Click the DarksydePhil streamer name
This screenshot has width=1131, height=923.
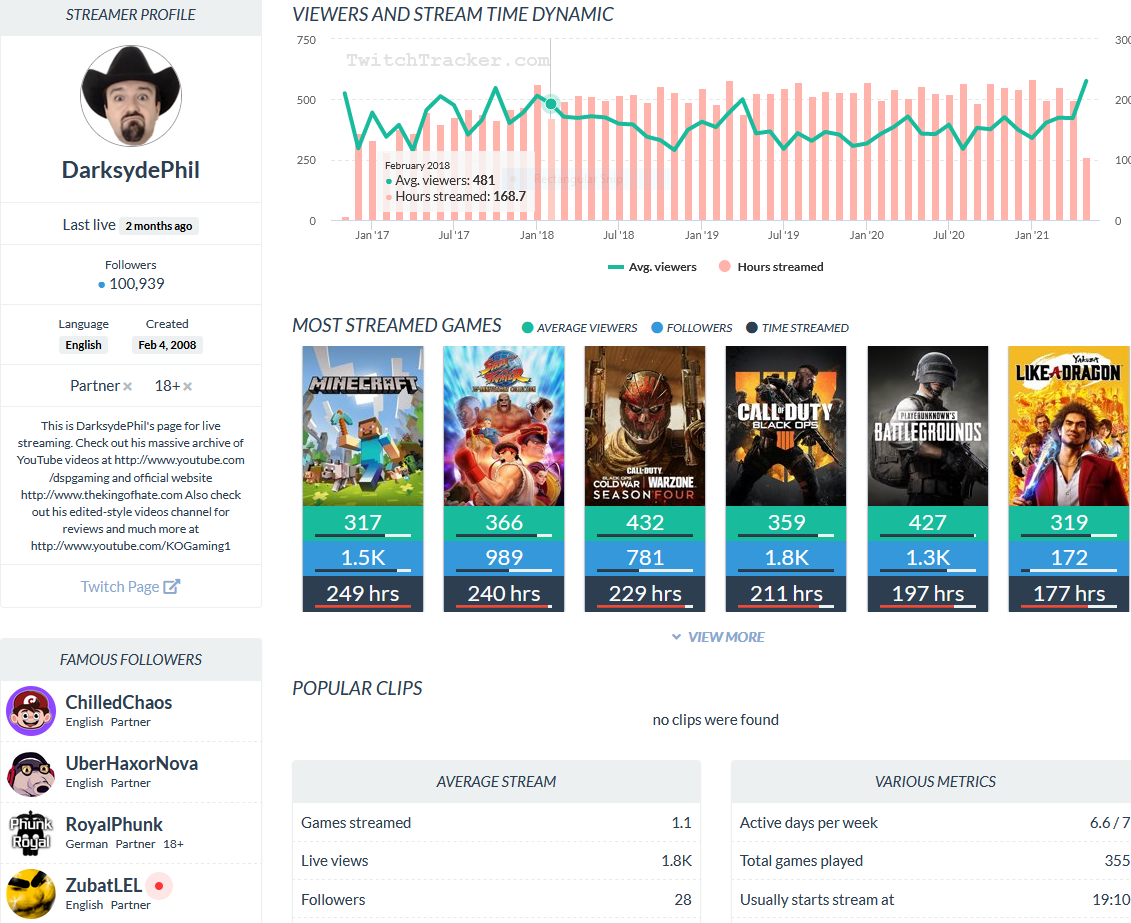[131, 170]
